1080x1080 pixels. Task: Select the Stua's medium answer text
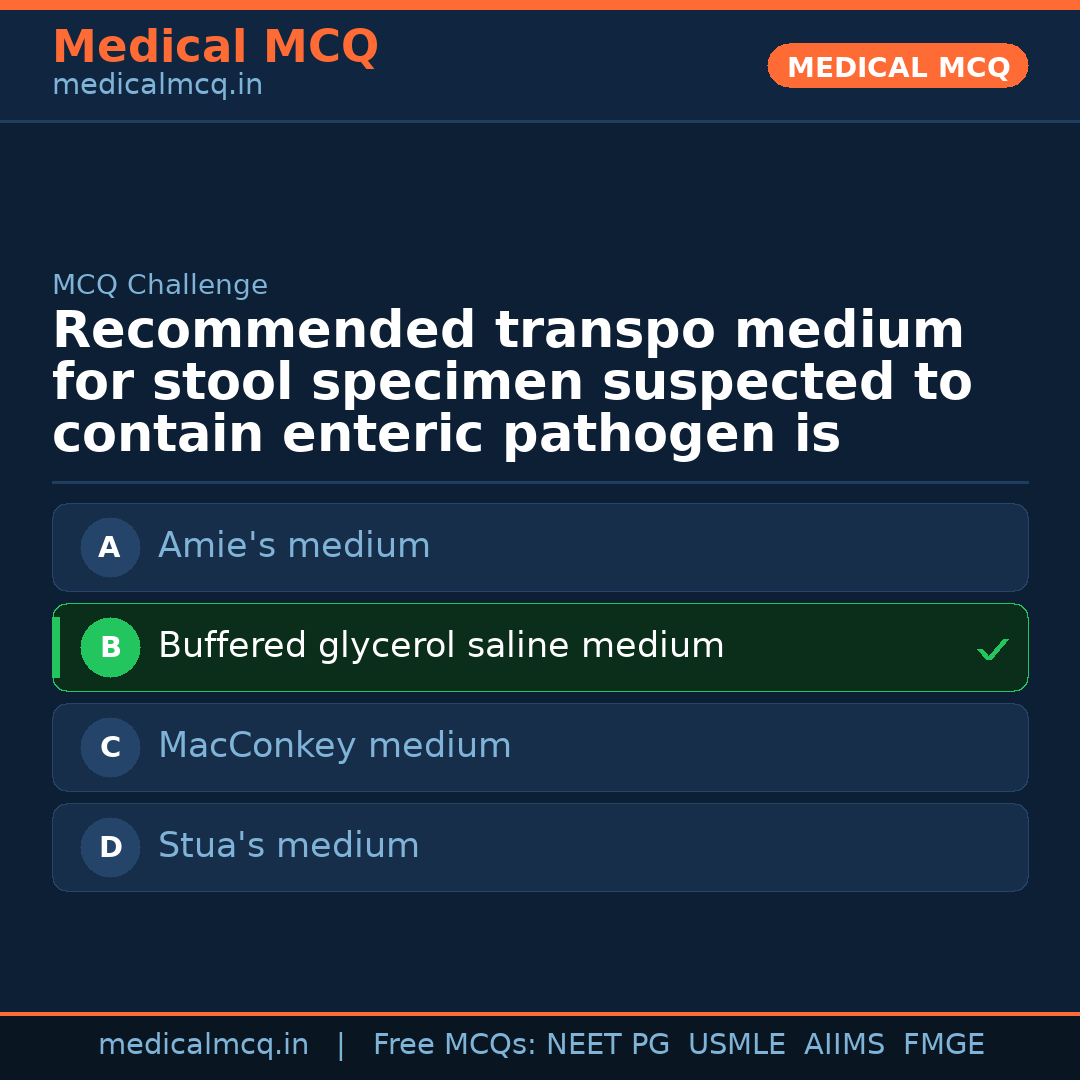coord(288,846)
